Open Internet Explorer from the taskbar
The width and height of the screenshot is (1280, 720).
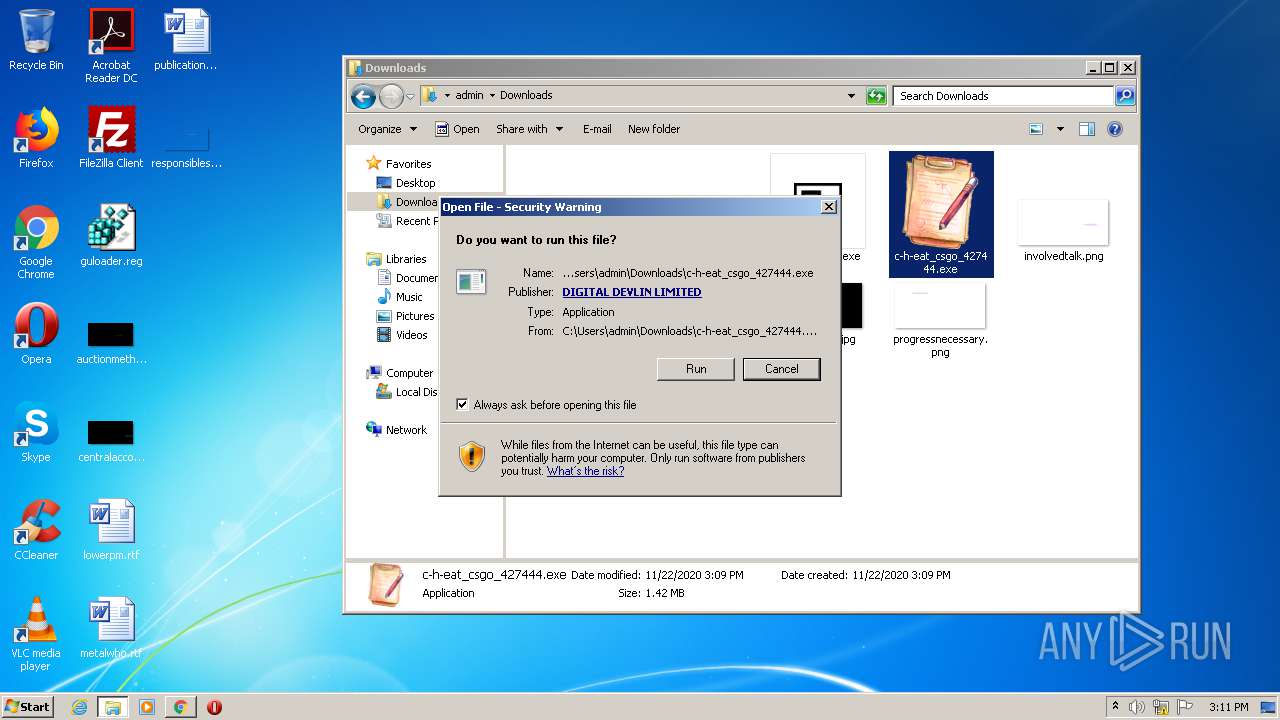point(79,707)
